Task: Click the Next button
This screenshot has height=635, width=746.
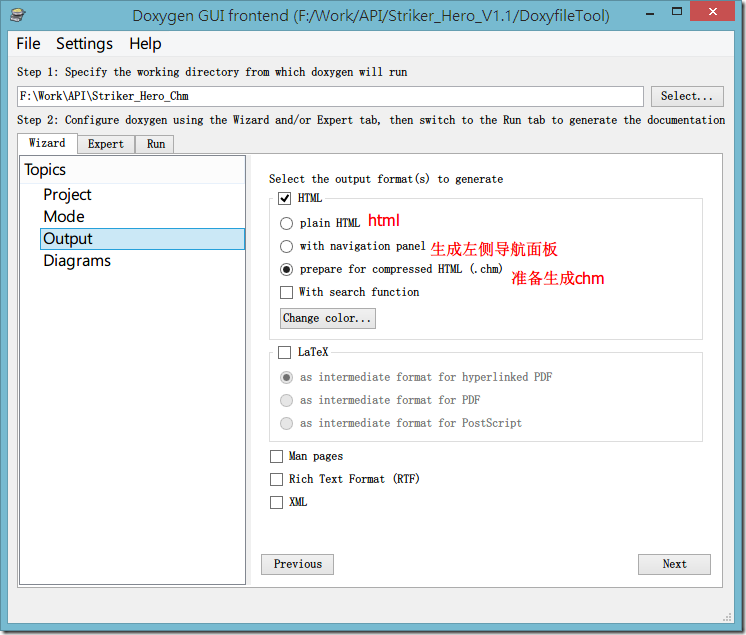Action: (x=674, y=564)
